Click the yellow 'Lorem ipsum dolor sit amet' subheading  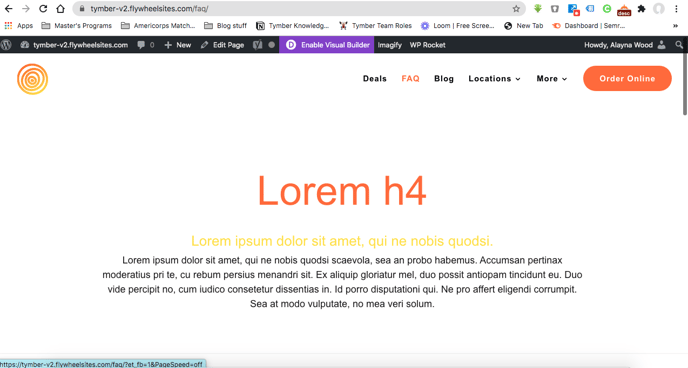(342, 241)
